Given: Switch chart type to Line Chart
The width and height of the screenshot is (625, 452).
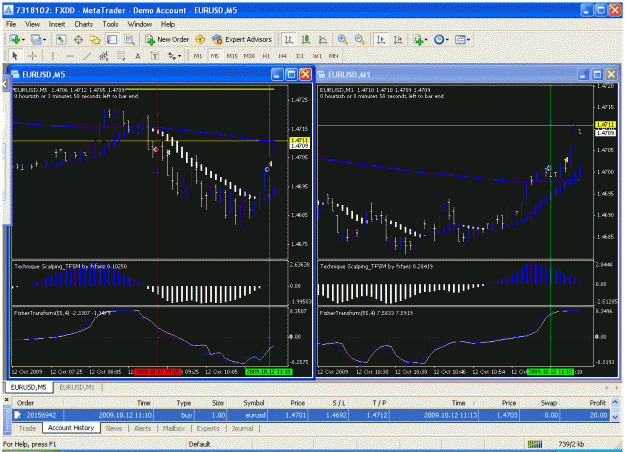Looking at the screenshot, I should click(x=322, y=39).
